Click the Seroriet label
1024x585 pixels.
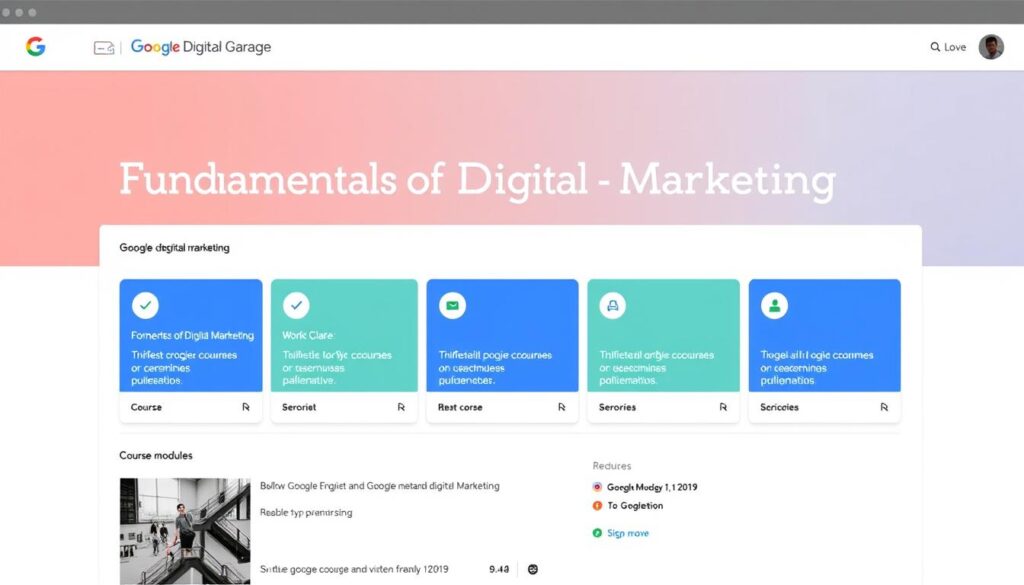[x=299, y=407]
